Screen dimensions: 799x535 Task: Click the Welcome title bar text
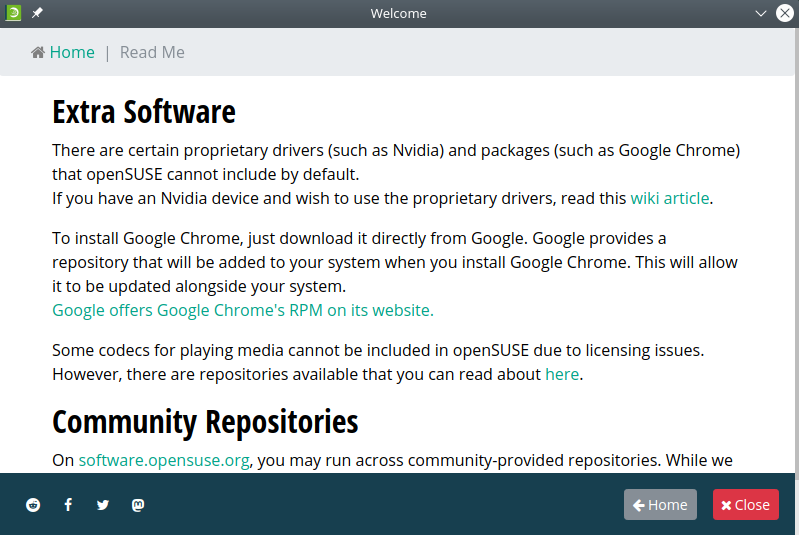[x=398, y=14]
